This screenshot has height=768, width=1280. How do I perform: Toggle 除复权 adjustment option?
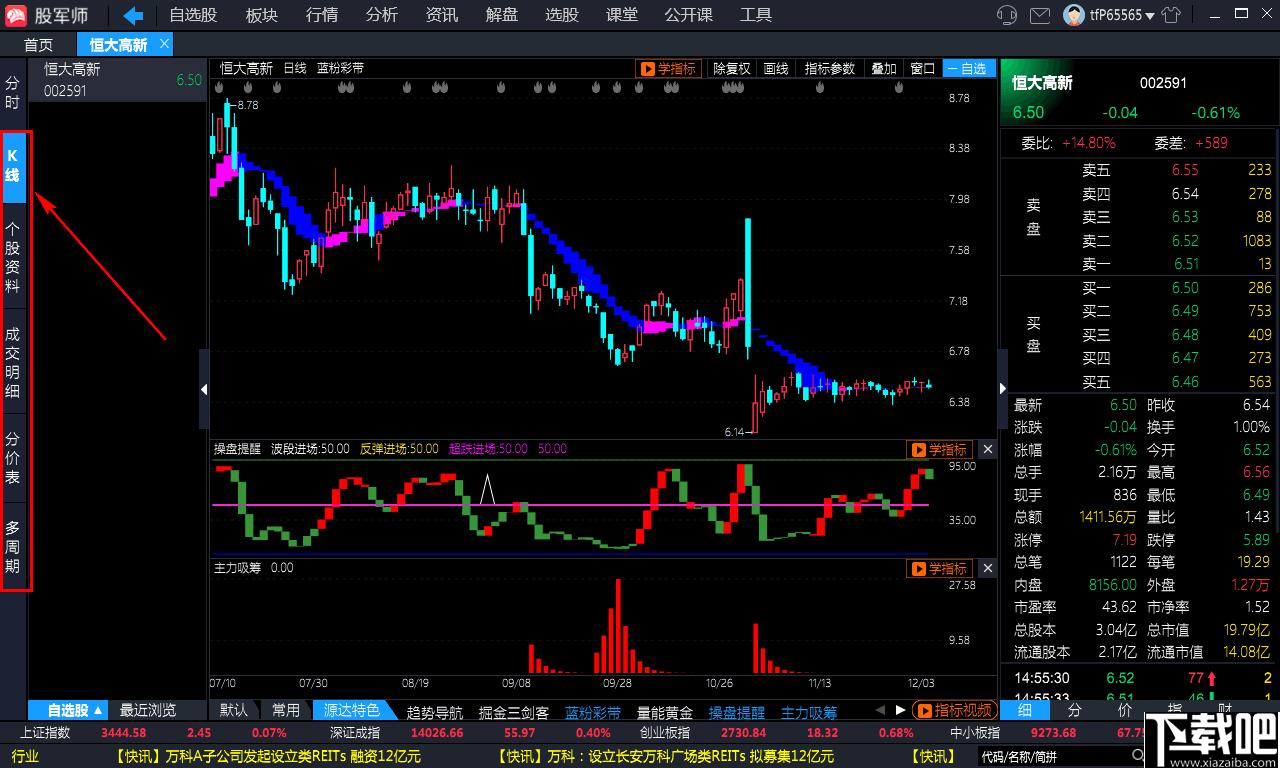[x=731, y=68]
